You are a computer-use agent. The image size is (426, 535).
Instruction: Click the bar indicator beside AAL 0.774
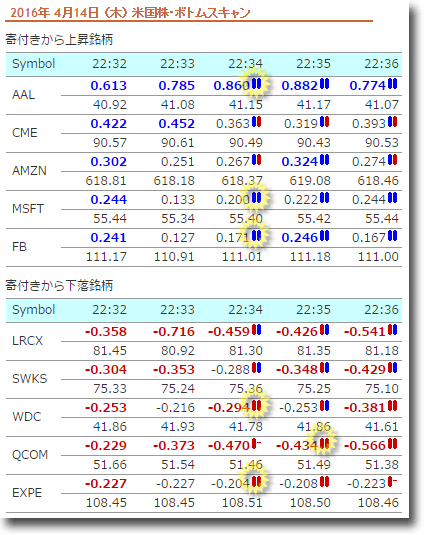393,84
